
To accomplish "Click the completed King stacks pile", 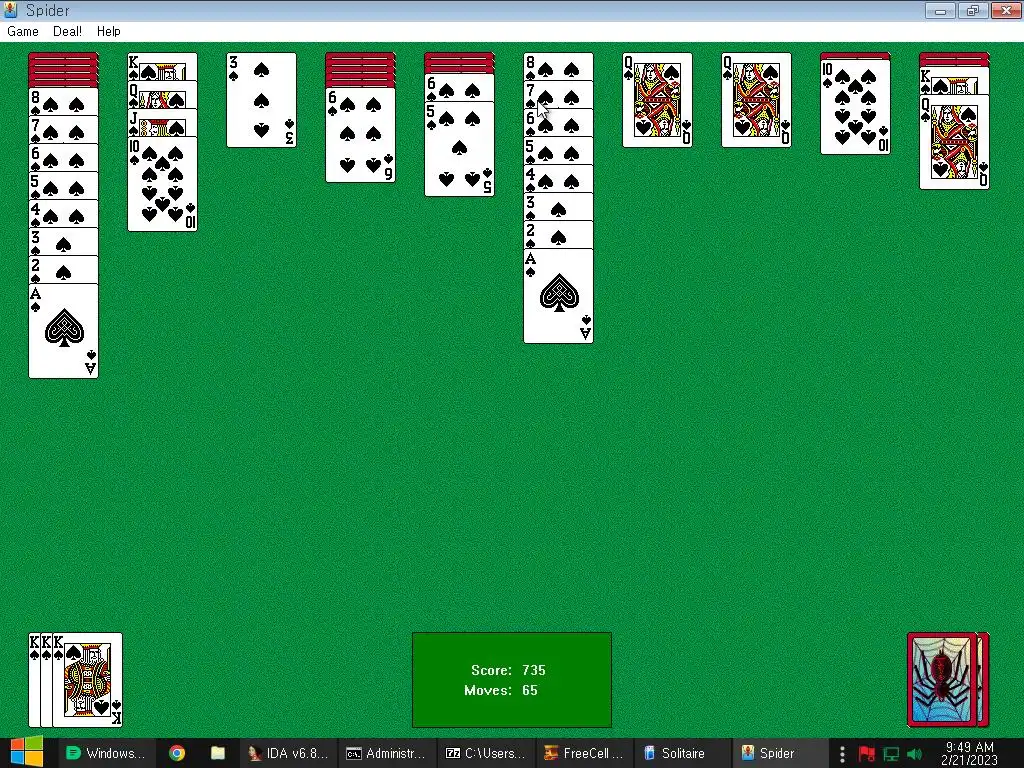I will tap(75, 679).
